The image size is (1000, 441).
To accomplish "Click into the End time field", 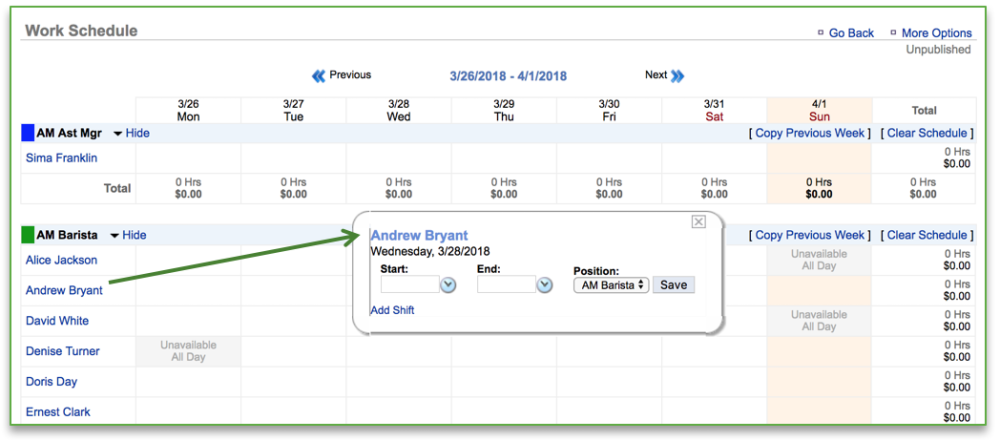I will [506, 285].
